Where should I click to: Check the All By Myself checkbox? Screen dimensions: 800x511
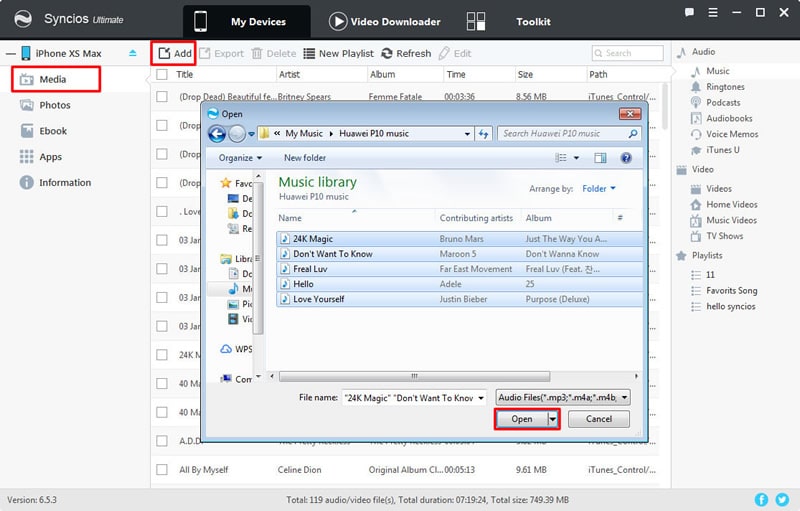coord(162,470)
